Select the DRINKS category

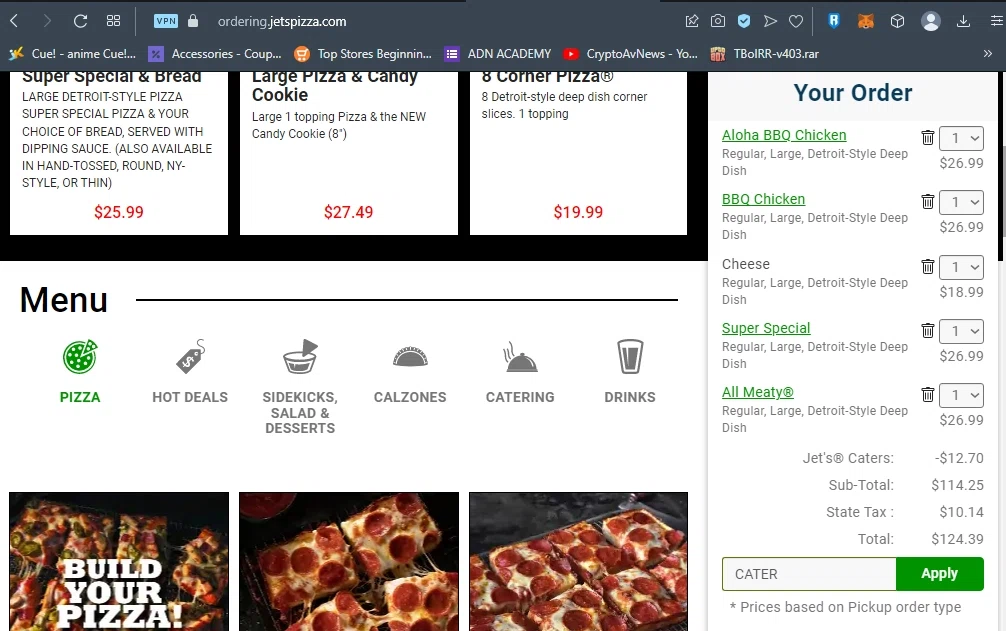tap(630, 397)
